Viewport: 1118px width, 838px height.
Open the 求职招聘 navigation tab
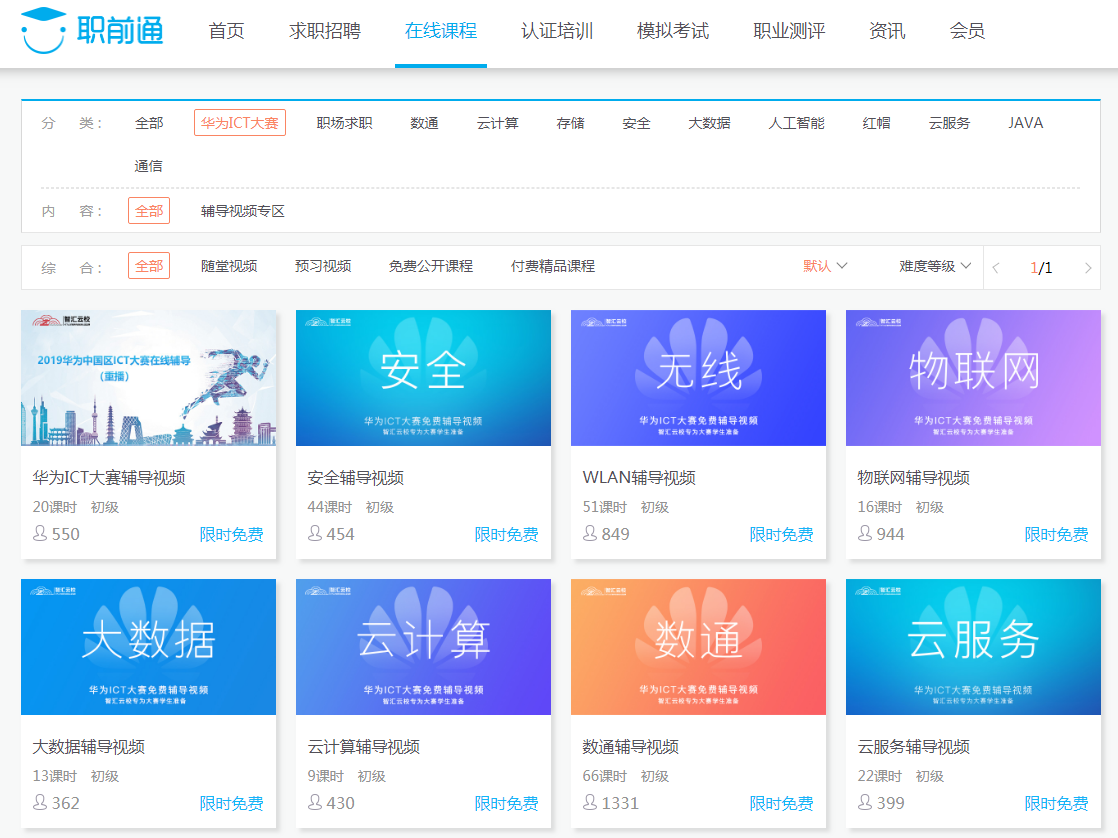[324, 31]
